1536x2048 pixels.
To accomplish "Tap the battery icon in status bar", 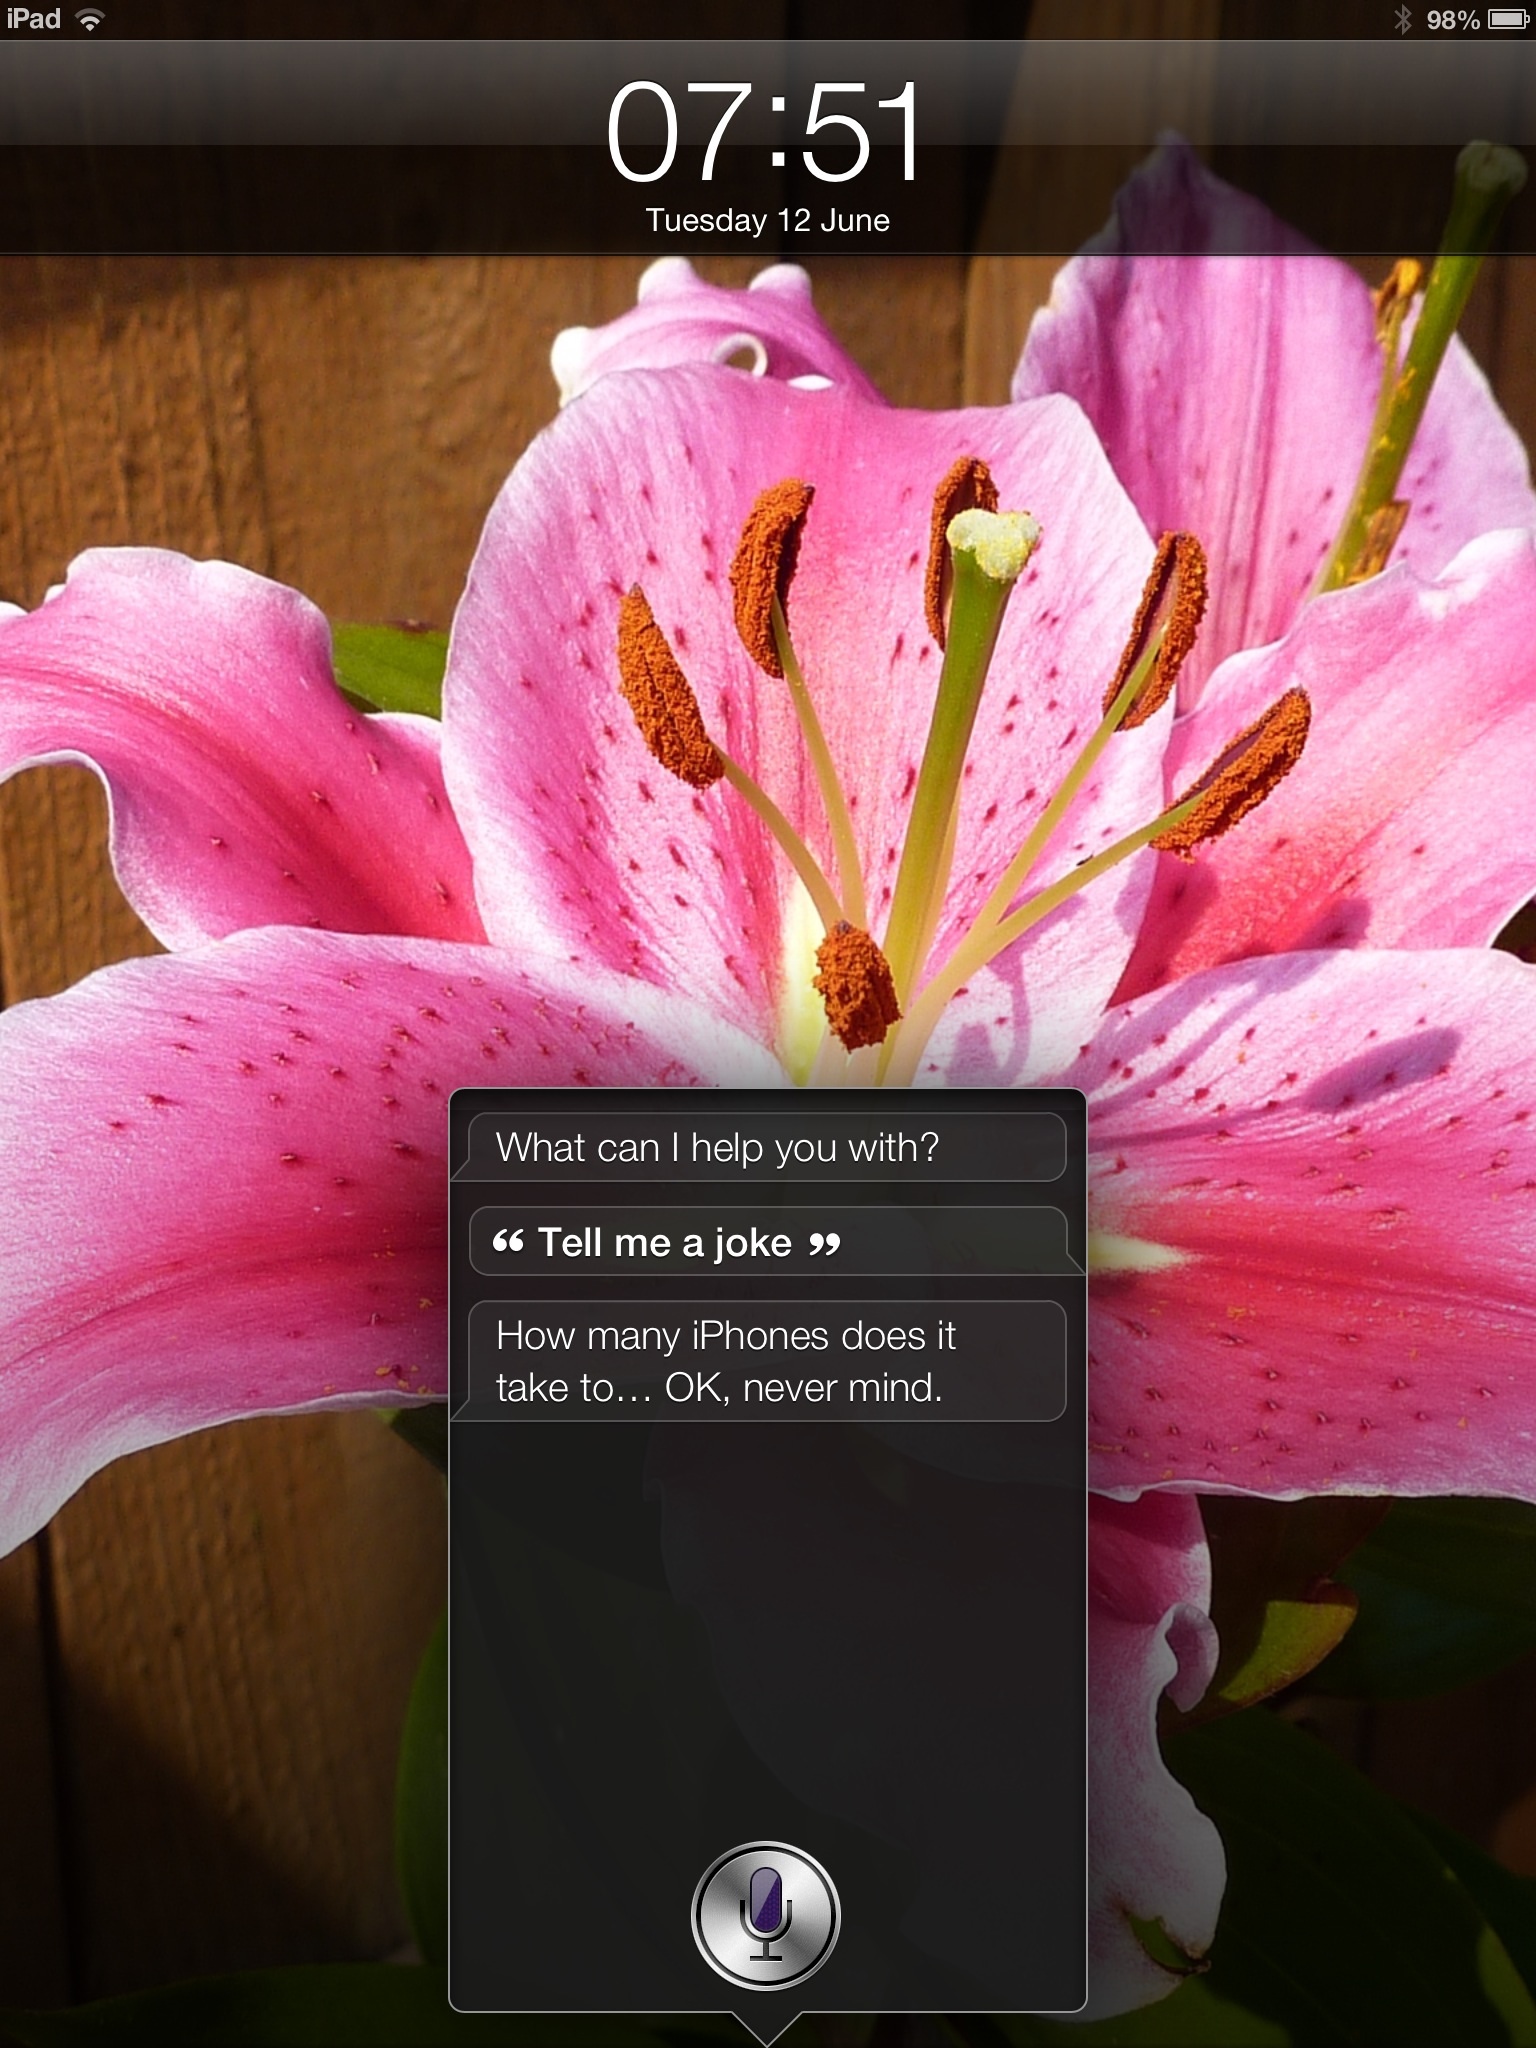I will 1508,20.
